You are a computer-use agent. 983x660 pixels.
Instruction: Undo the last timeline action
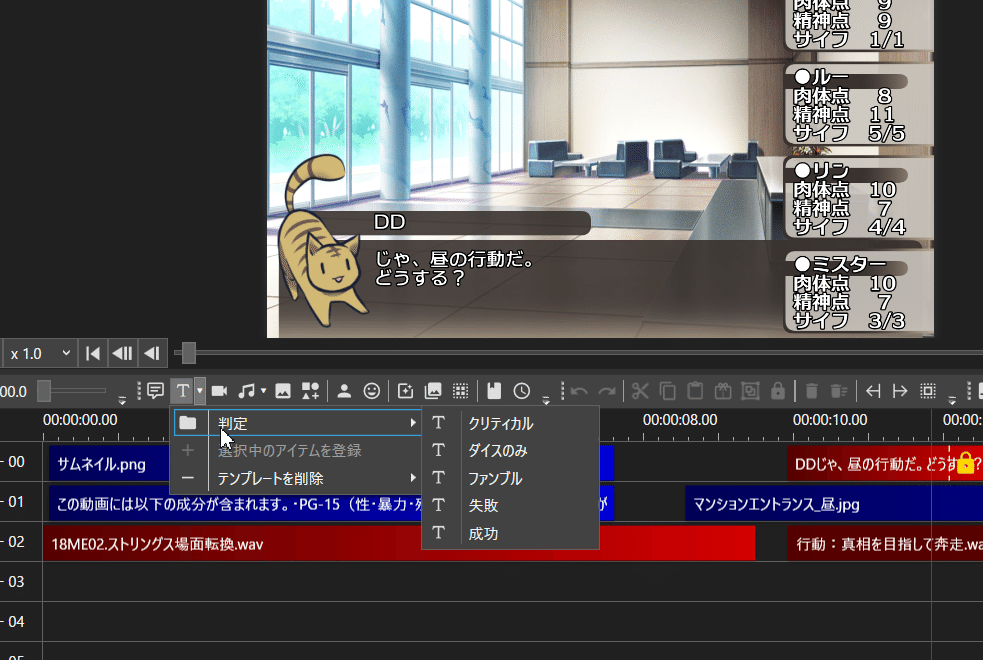pyautogui.click(x=579, y=391)
